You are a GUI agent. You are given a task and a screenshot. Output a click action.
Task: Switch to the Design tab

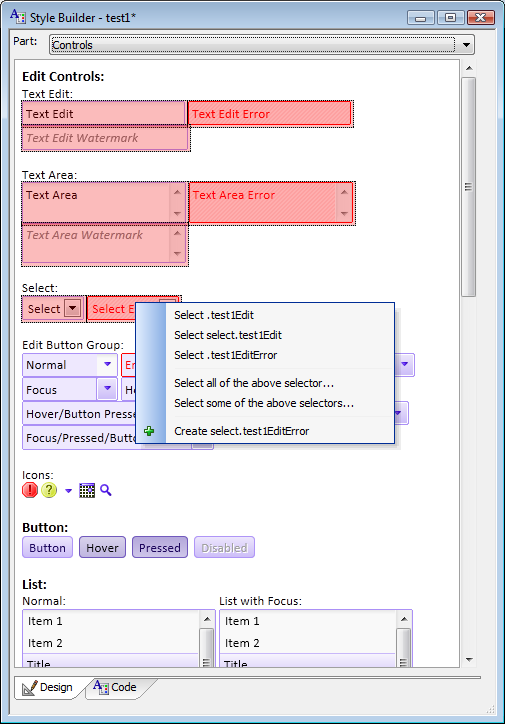point(48,687)
